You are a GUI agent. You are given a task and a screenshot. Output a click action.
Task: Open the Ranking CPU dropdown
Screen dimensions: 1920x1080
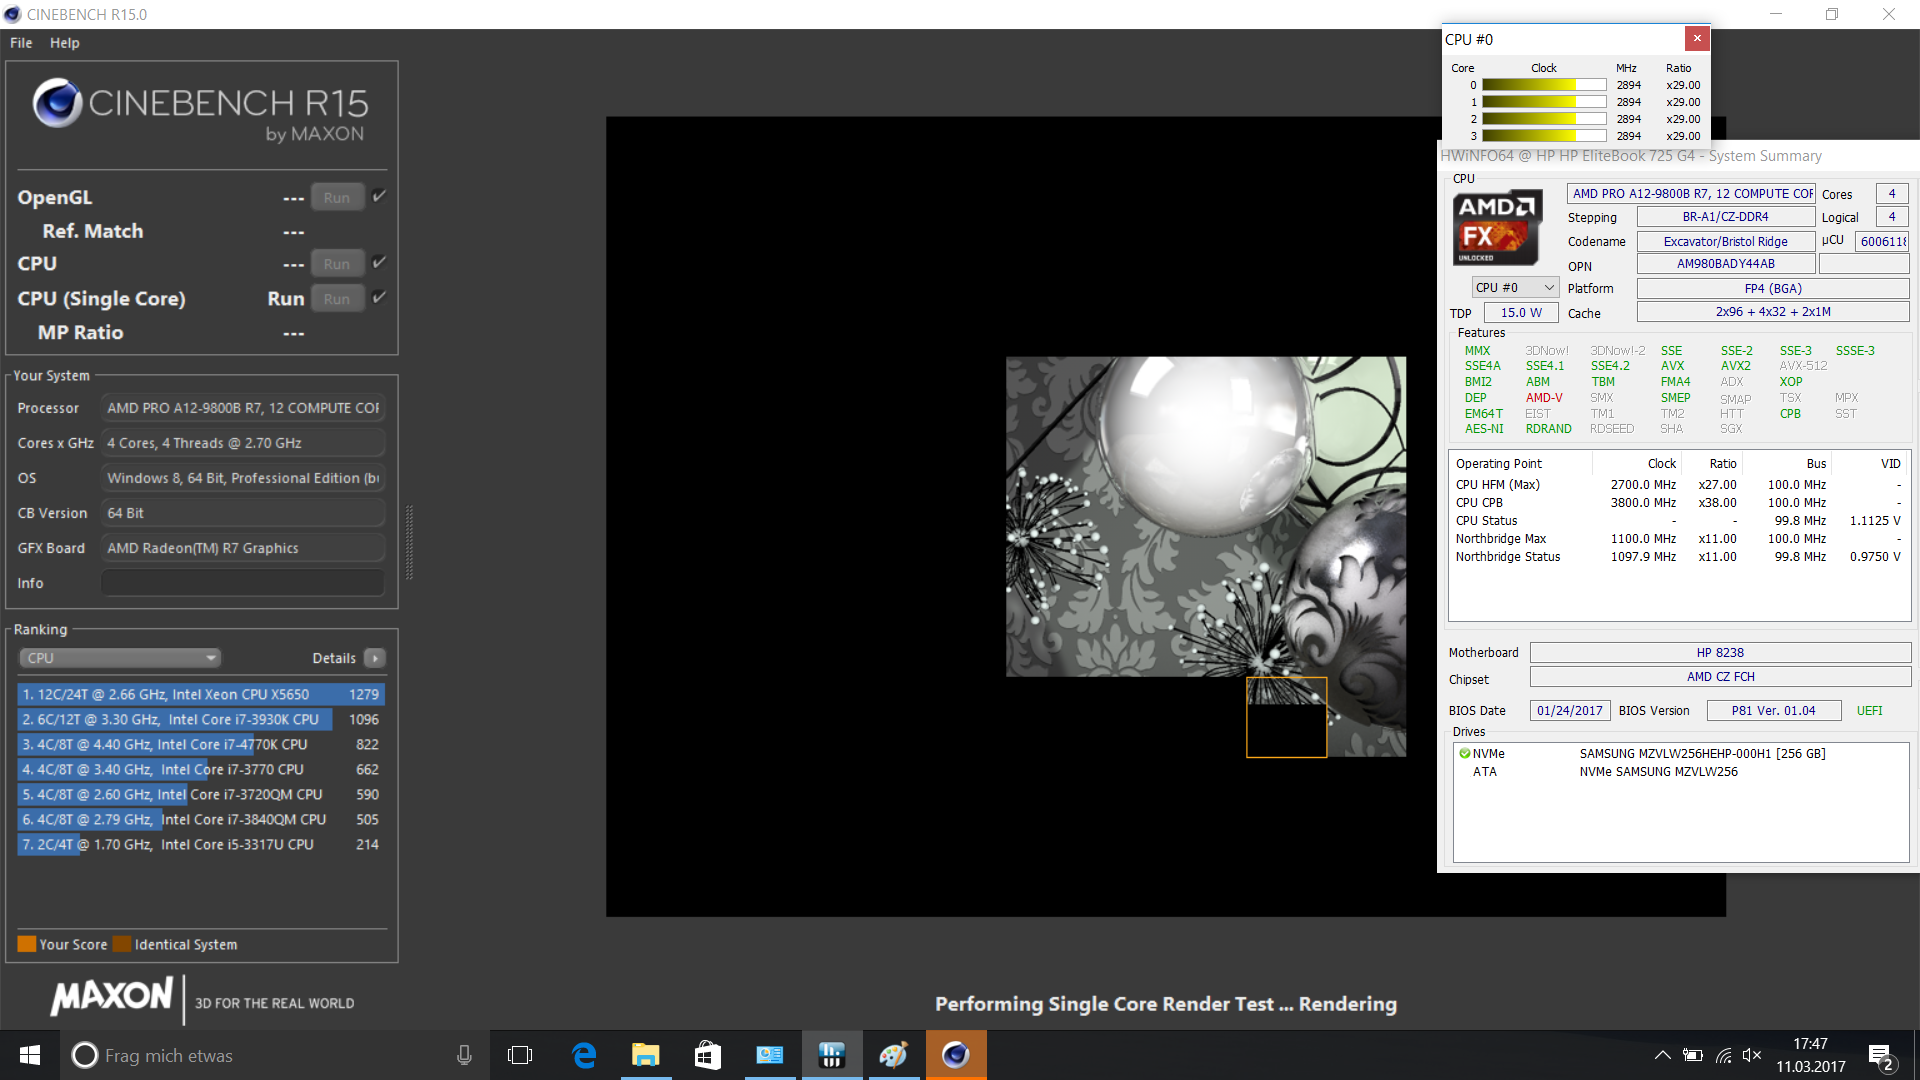[120, 658]
